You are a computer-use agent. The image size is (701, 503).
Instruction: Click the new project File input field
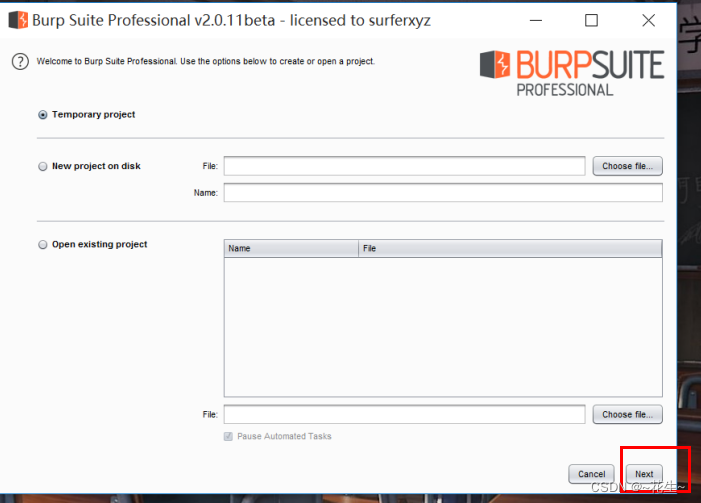pyautogui.click(x=405, y=166)
